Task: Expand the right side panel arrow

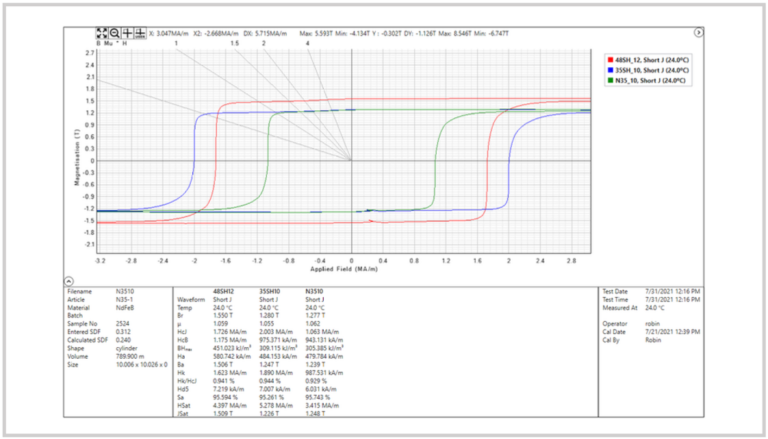Action: pyautogui.click(x=699, y=32)
